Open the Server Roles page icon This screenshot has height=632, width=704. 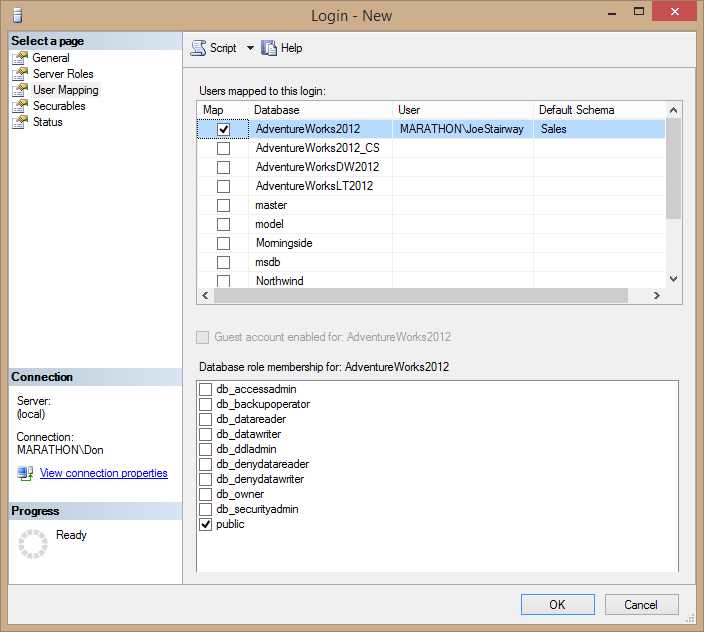tap(20, 74)
